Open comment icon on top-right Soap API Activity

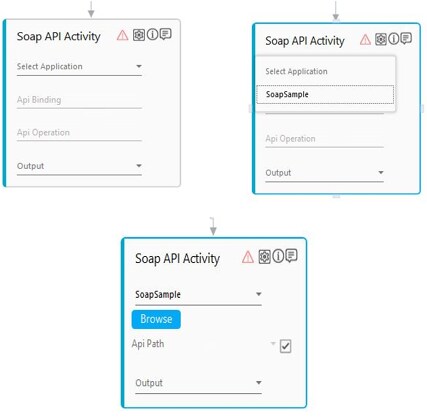(x=406, y=39)
